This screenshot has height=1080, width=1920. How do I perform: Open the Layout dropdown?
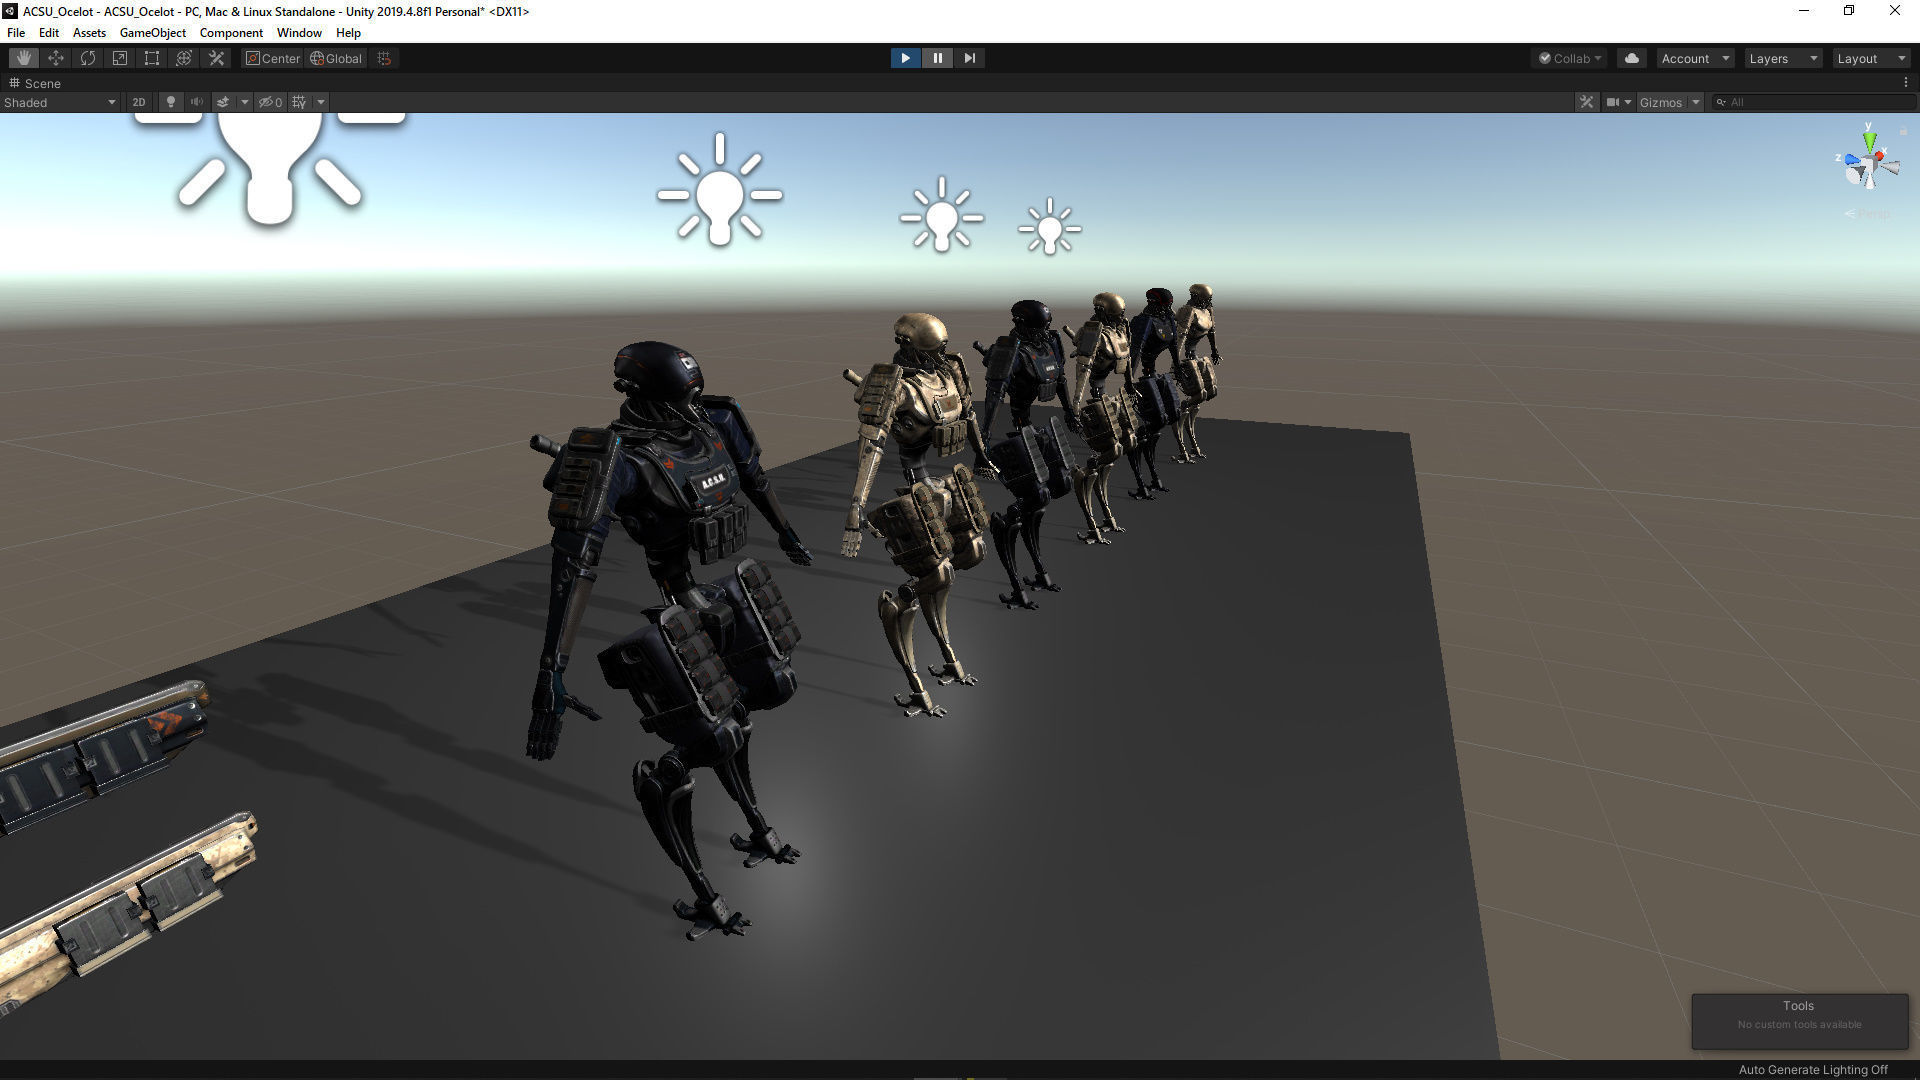pyautogui.click(x=1870, y=58)
